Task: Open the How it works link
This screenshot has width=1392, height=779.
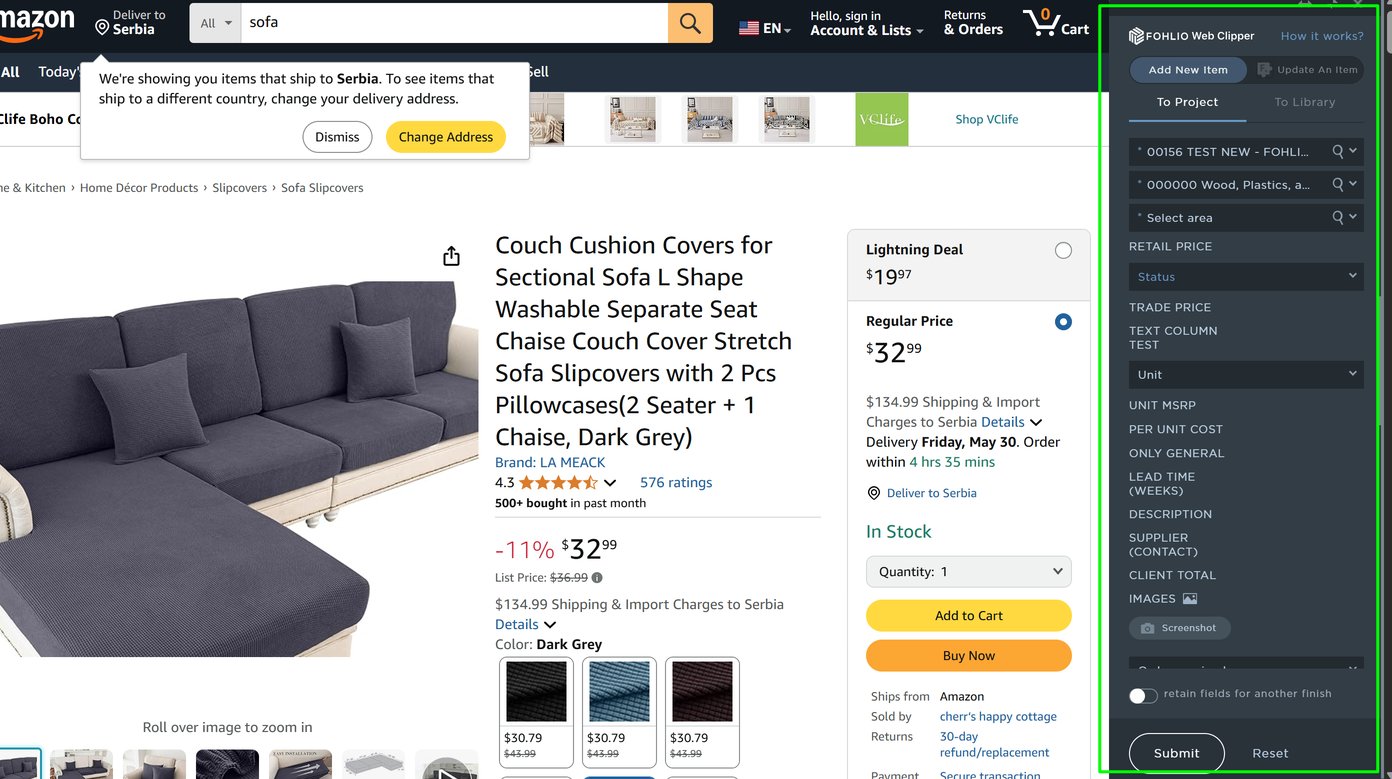Action: [x=1321, y=36]
